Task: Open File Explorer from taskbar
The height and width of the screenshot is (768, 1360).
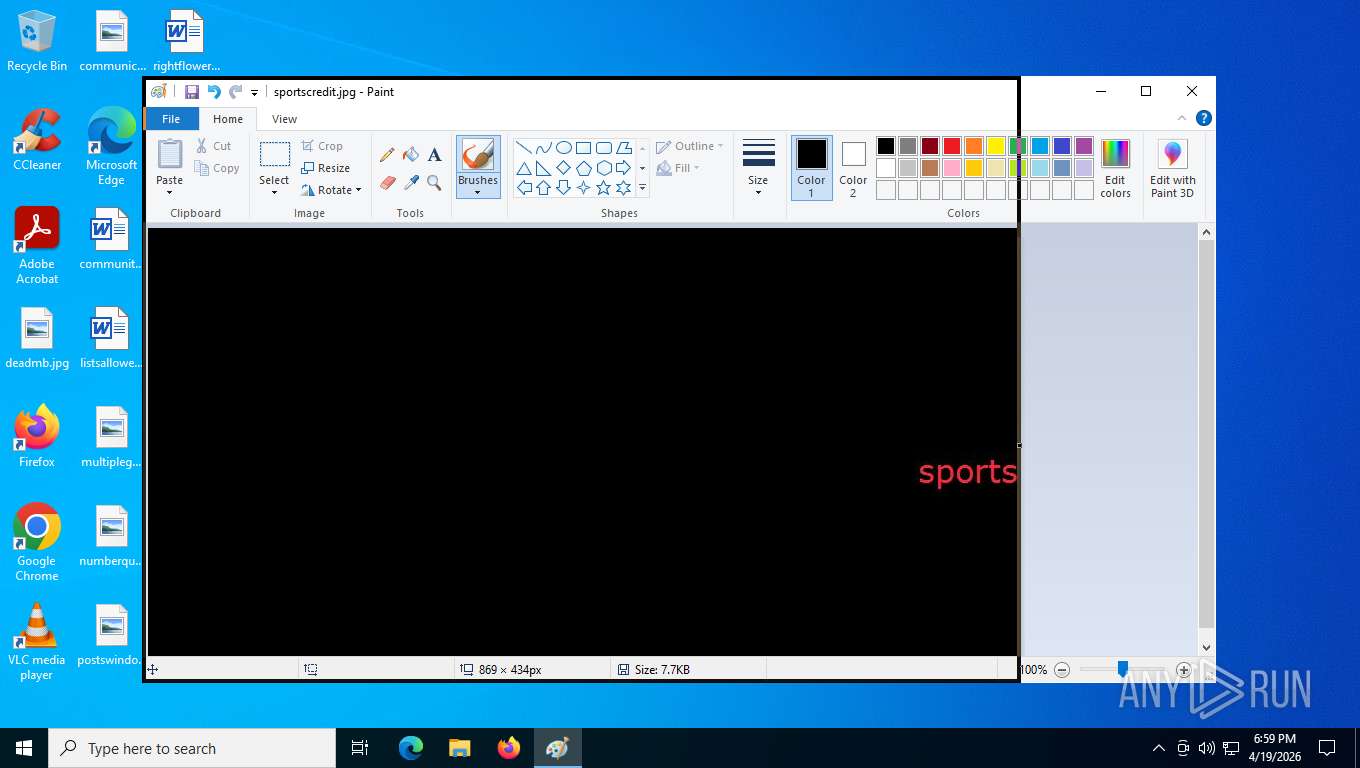Action: tap(459, 748)
